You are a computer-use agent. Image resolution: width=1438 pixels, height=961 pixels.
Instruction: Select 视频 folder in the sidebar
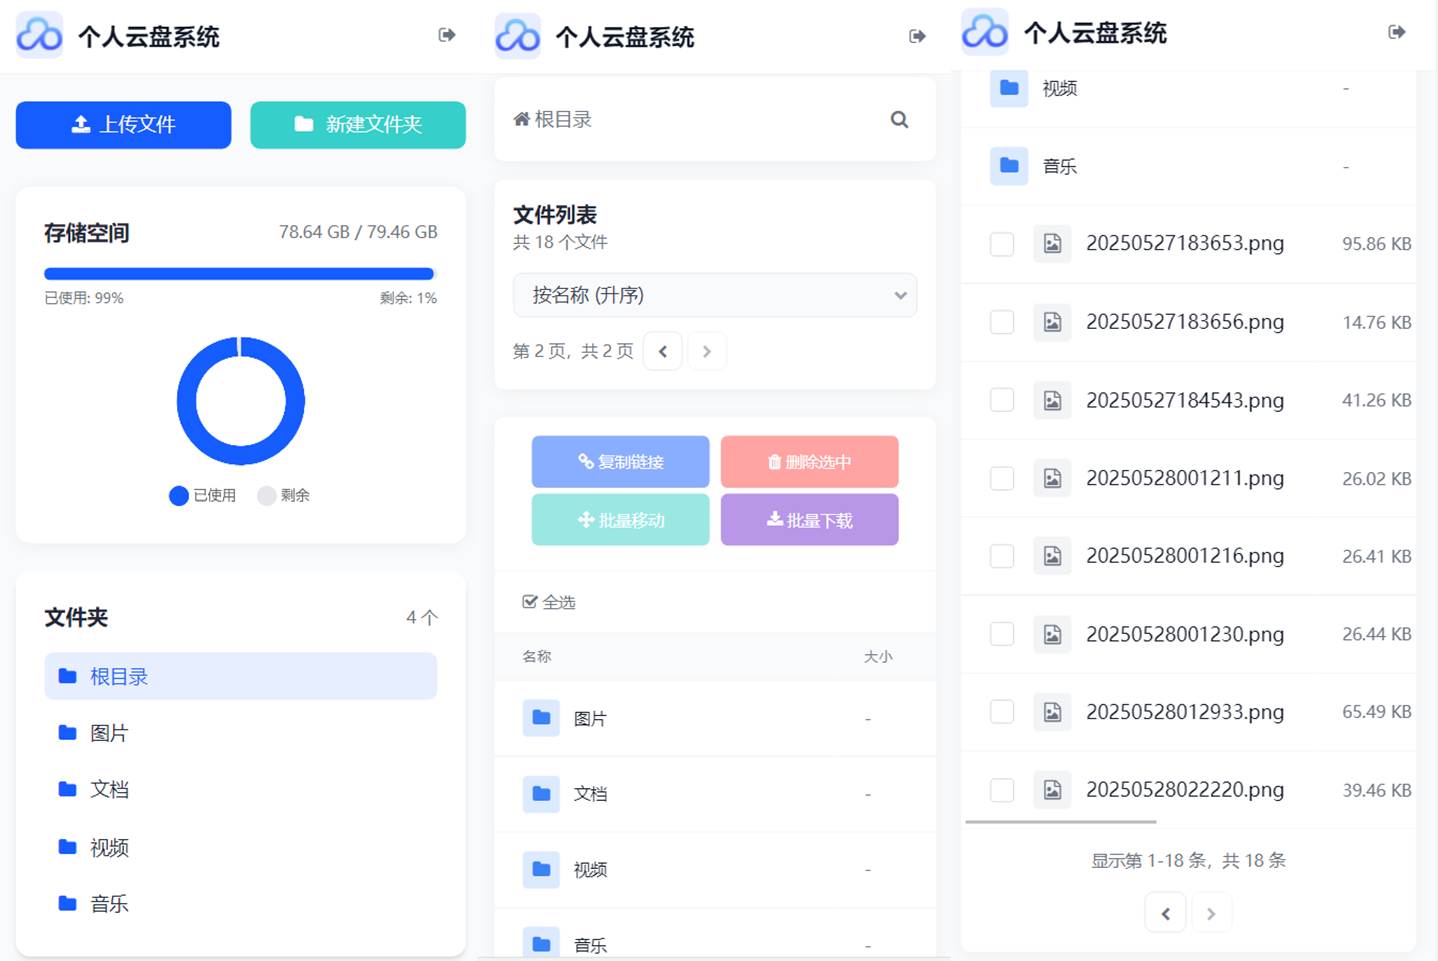click(109, 847)
